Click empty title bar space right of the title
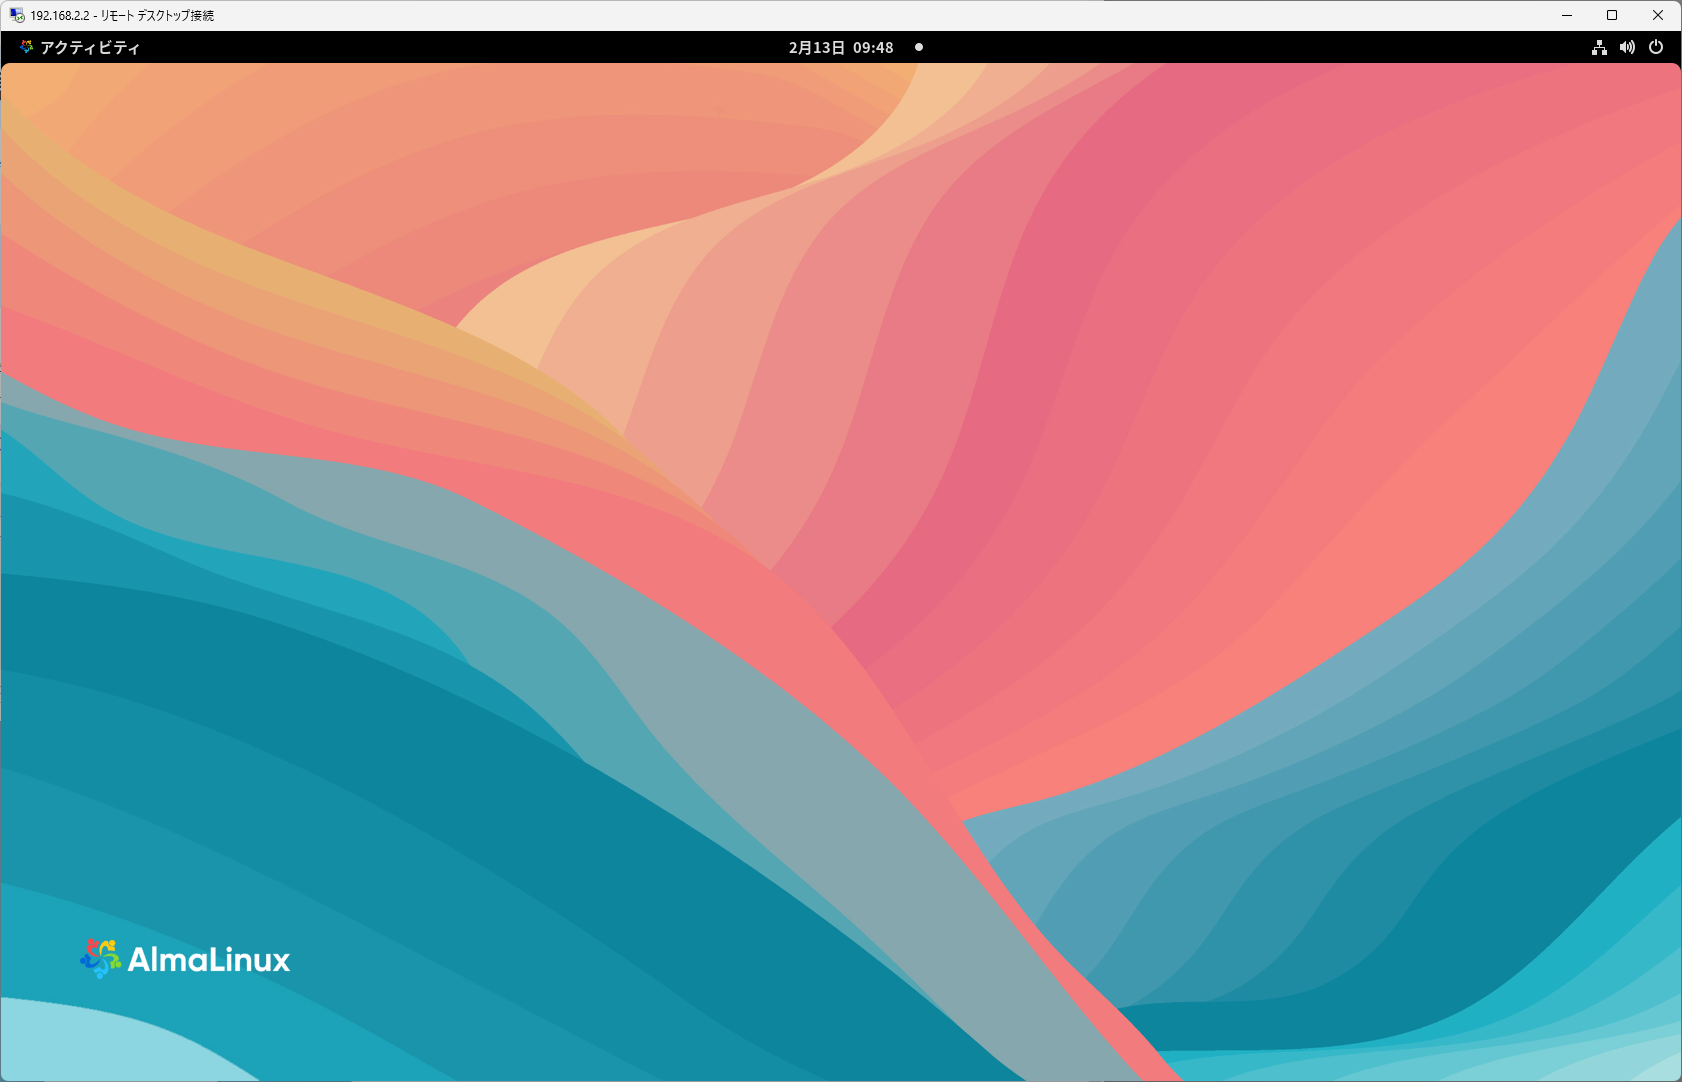The height and width of the screenshot is (1082, 1682). pos(800,15)
